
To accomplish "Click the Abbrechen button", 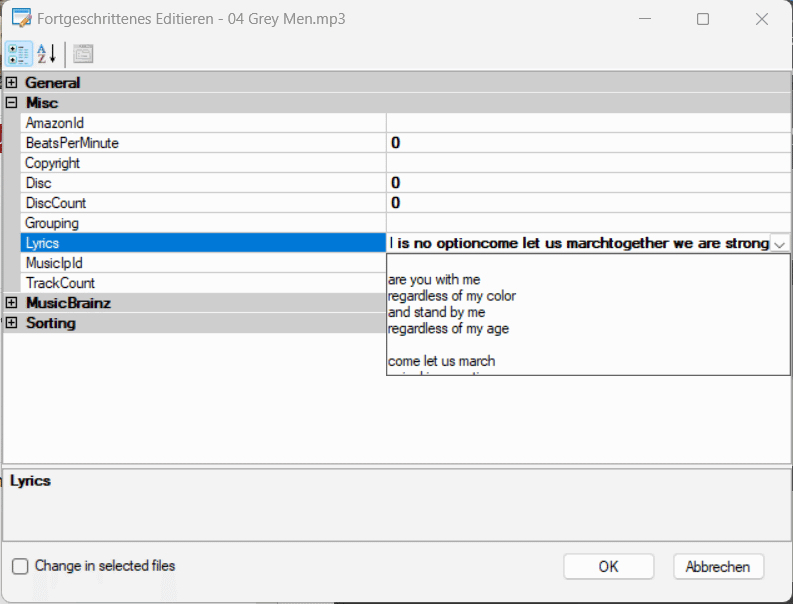I will pyautogui.click(x=718, y=566).
